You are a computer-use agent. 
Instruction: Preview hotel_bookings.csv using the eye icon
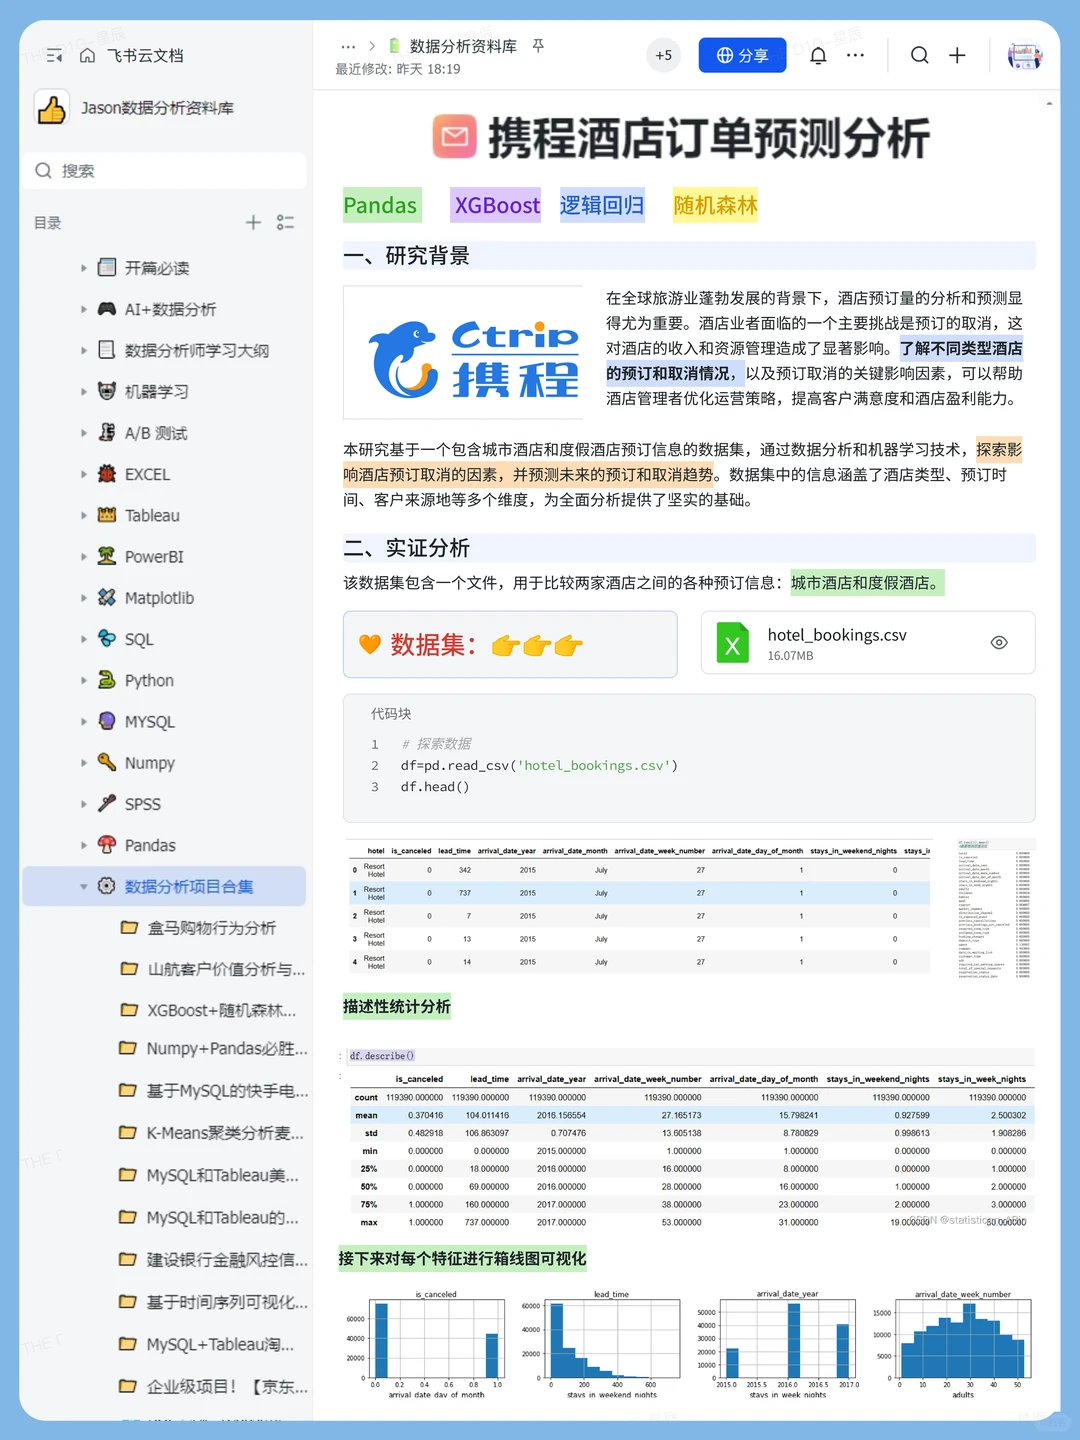click(x=999, y=643)
